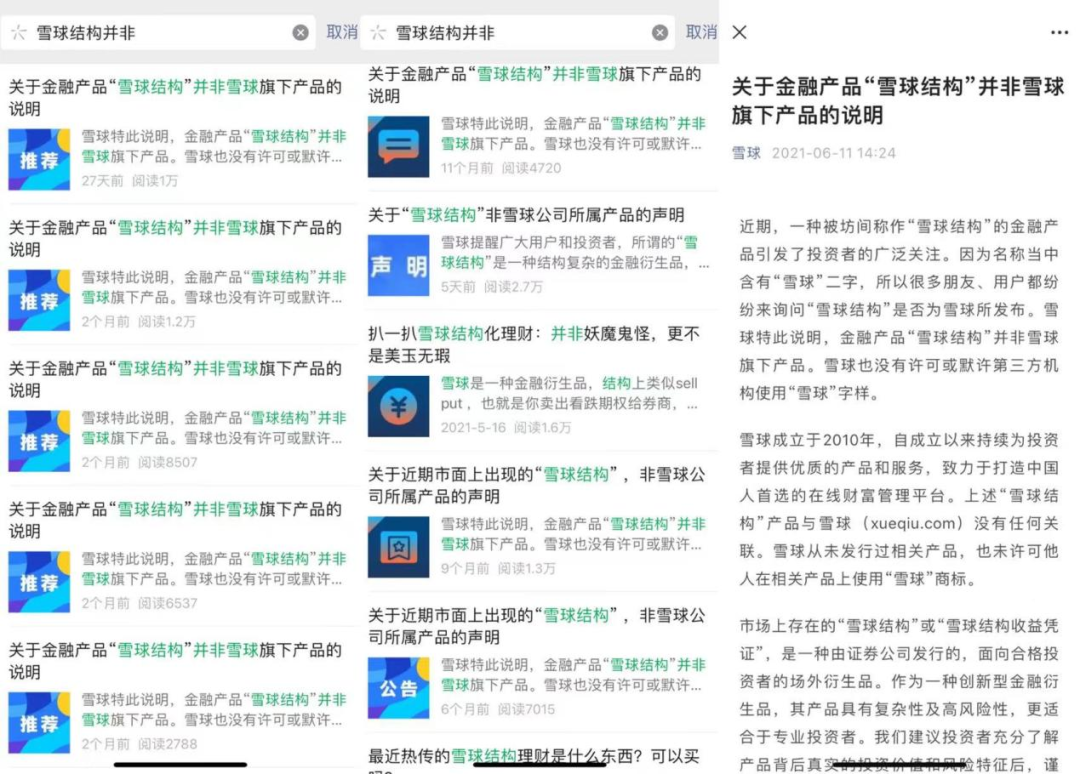1080x774 pixels.
Task: Open the 声明 thumbnail in the middle results
Action: coord(398,265)
